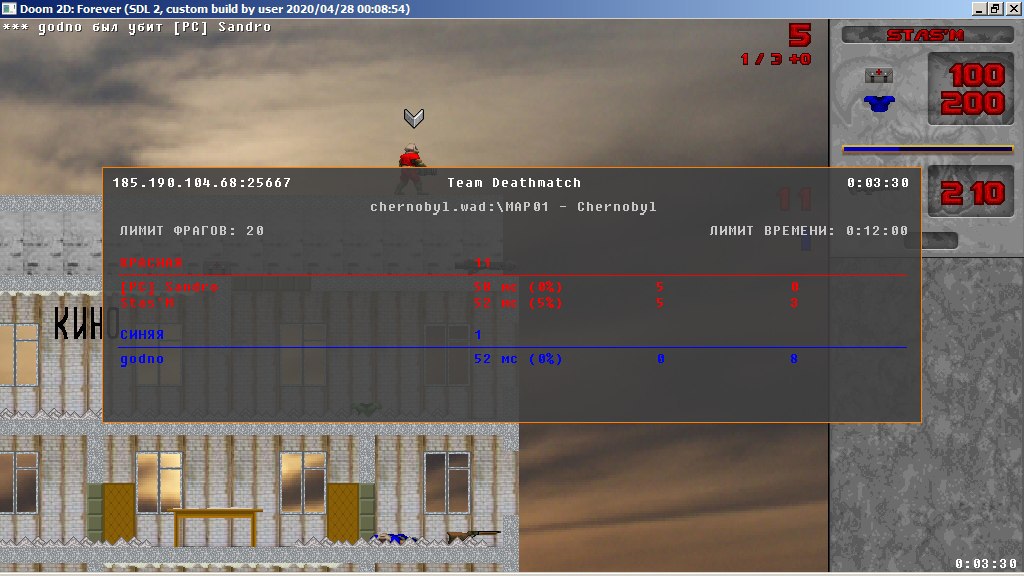Click the bottom-right game timer 0:03:30

(986, 564)
